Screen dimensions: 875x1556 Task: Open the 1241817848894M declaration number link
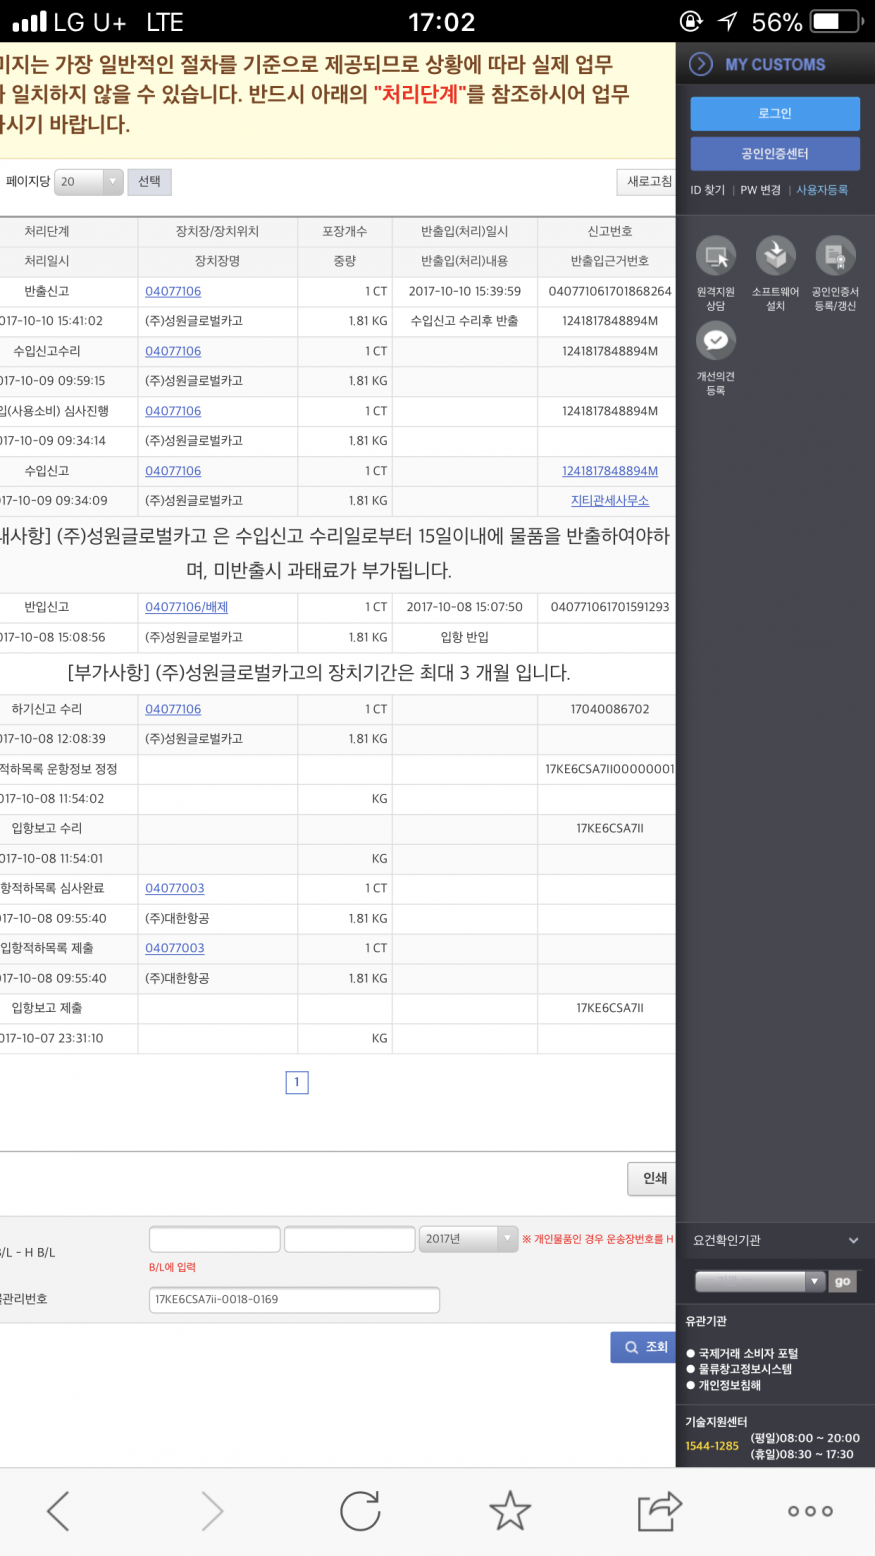pyautogui.click(x=610, y=471)
